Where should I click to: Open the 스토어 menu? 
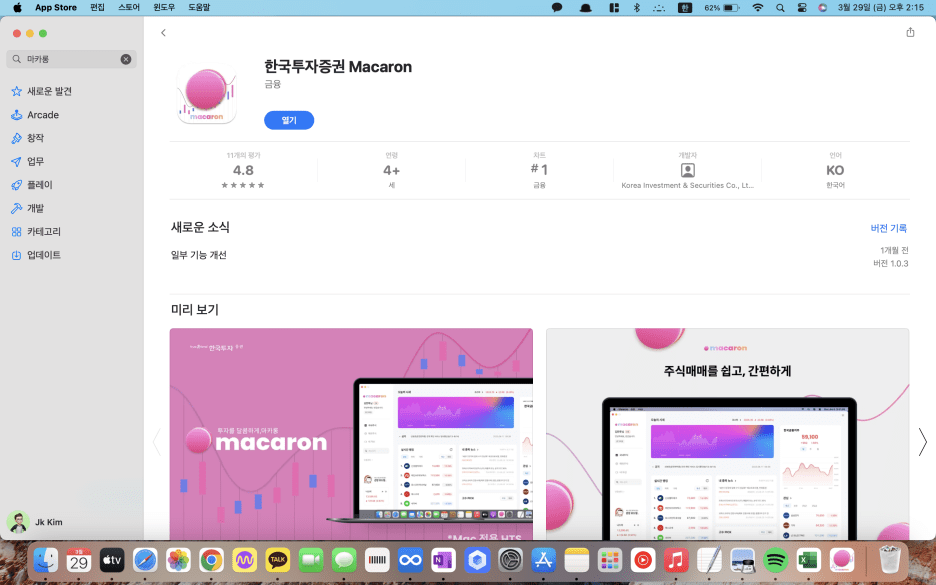point(129,8)
